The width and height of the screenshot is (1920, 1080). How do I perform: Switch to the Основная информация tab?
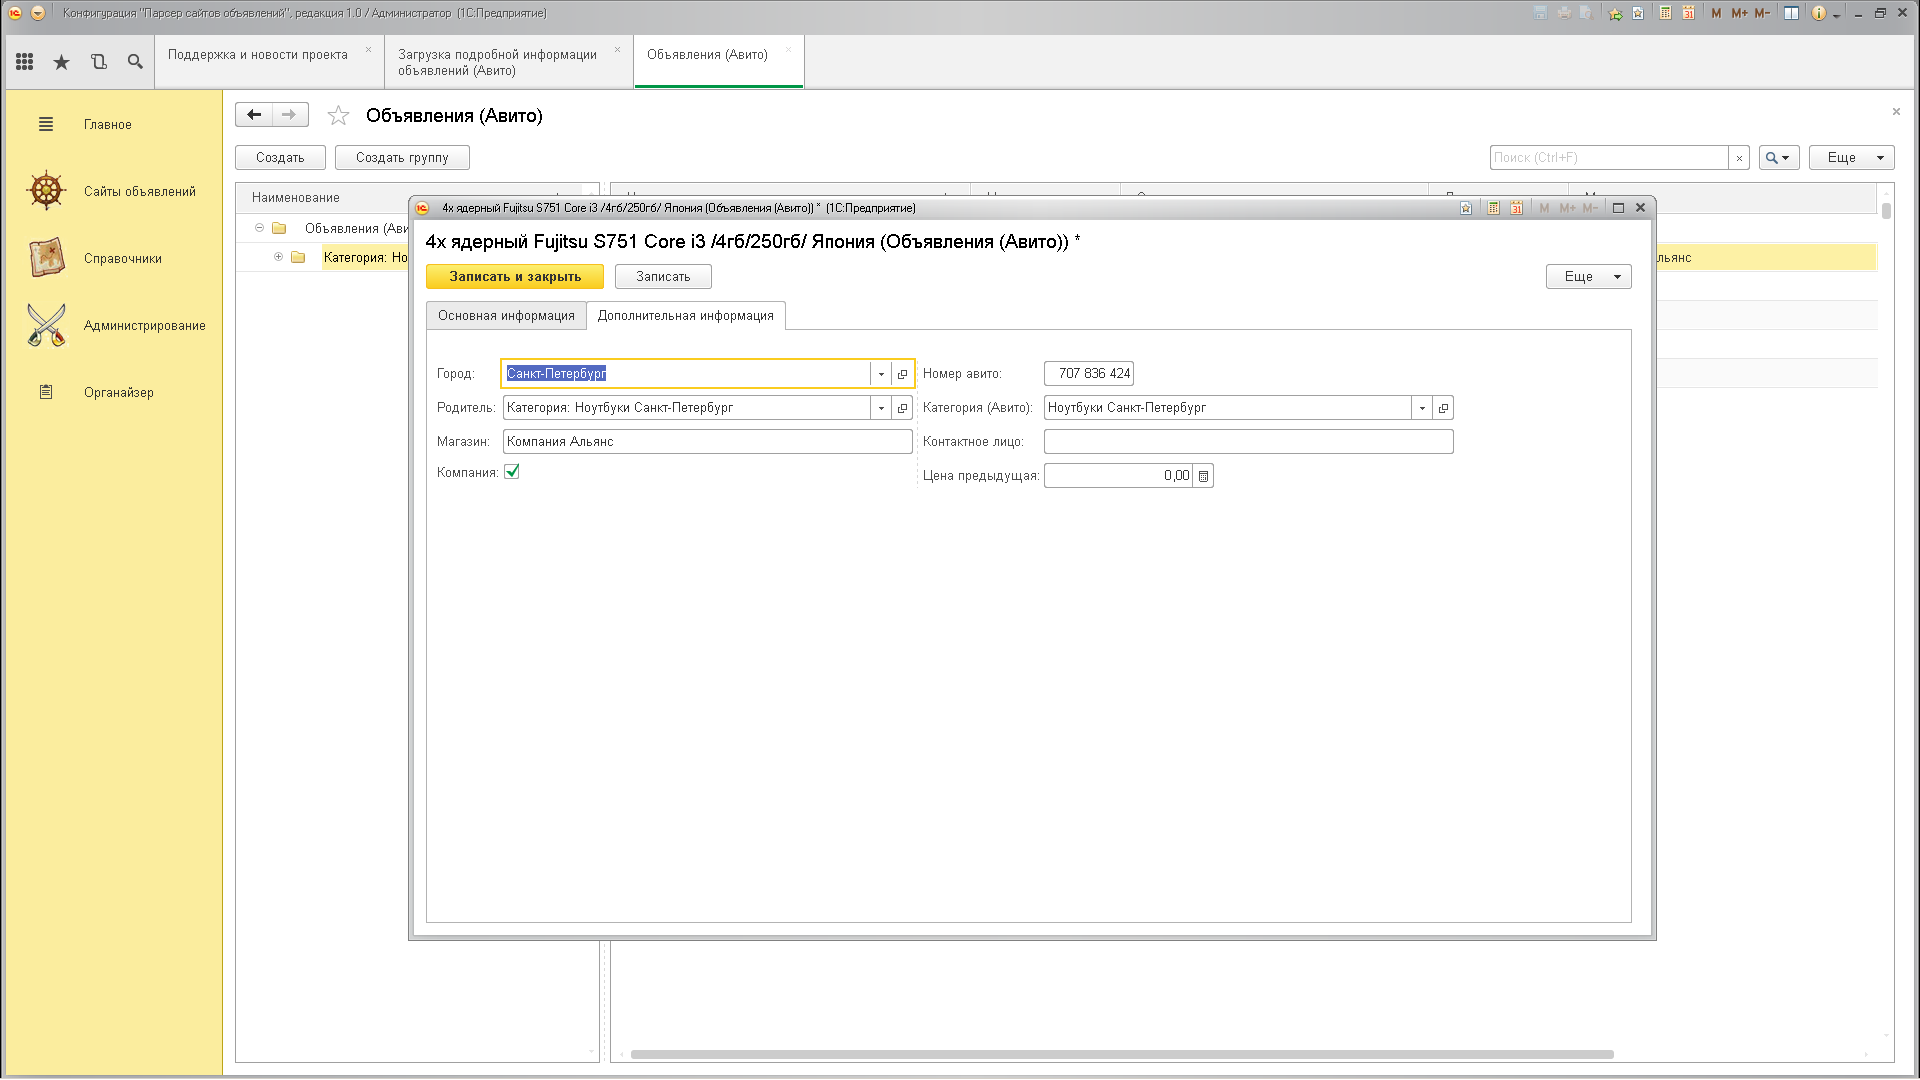[506, 316]
